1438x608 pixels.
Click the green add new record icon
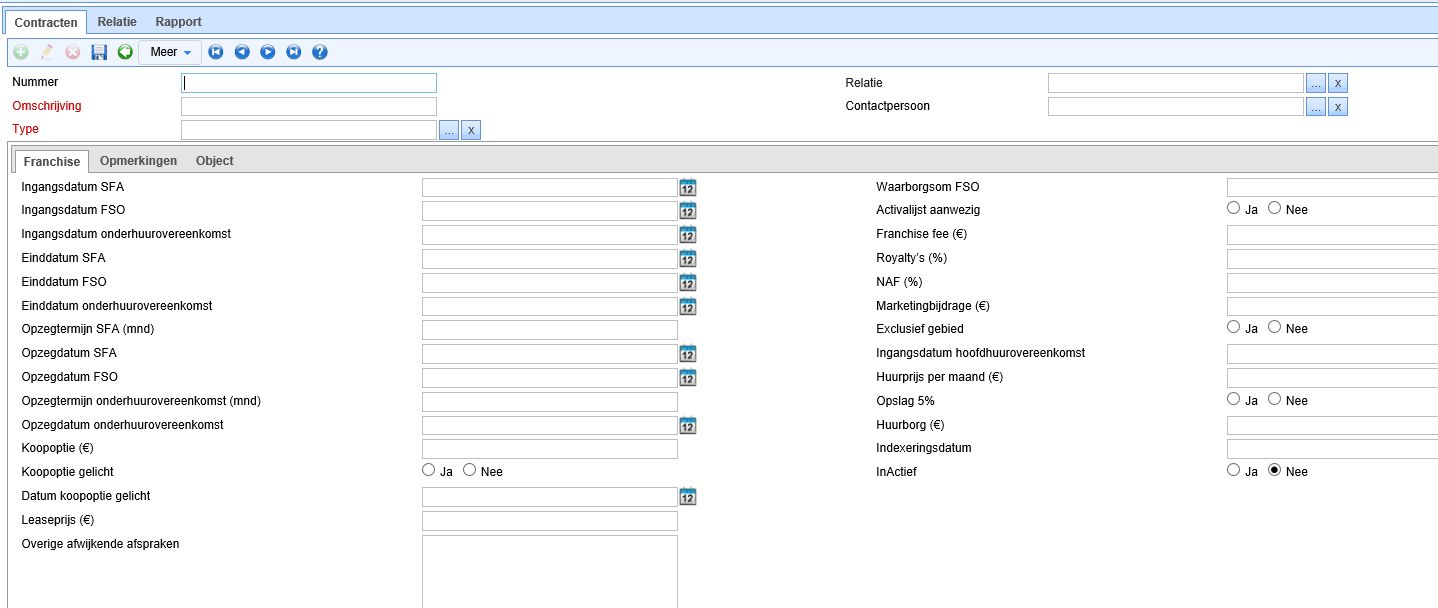(21, 52)
